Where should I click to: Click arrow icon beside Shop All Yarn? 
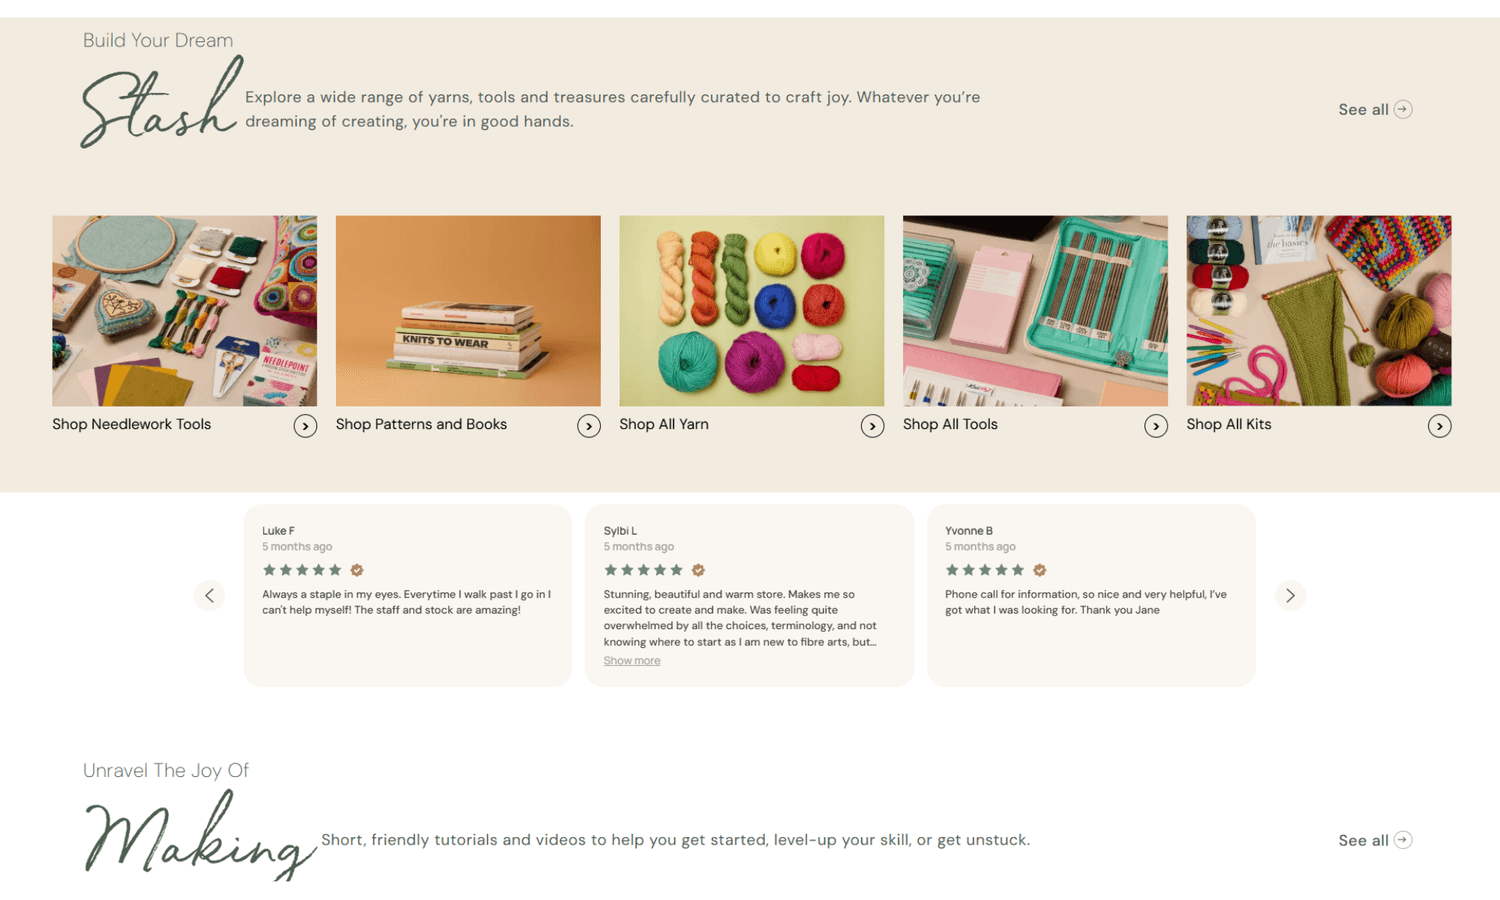(872, 426)
